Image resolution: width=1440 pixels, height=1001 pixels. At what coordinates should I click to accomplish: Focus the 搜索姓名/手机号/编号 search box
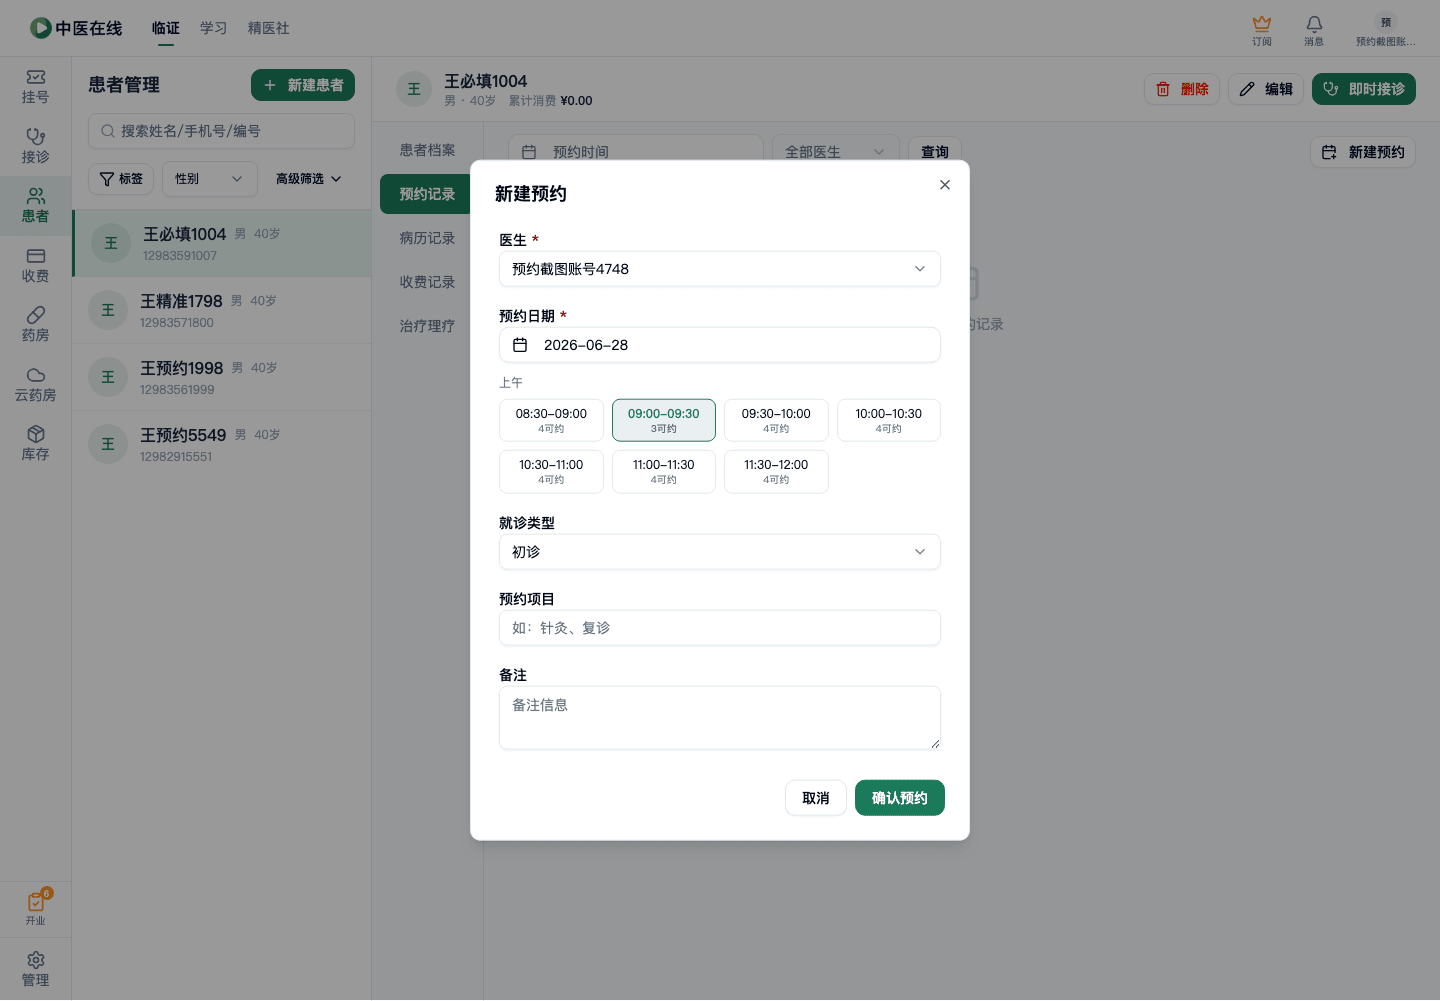(x=221, y=131)
